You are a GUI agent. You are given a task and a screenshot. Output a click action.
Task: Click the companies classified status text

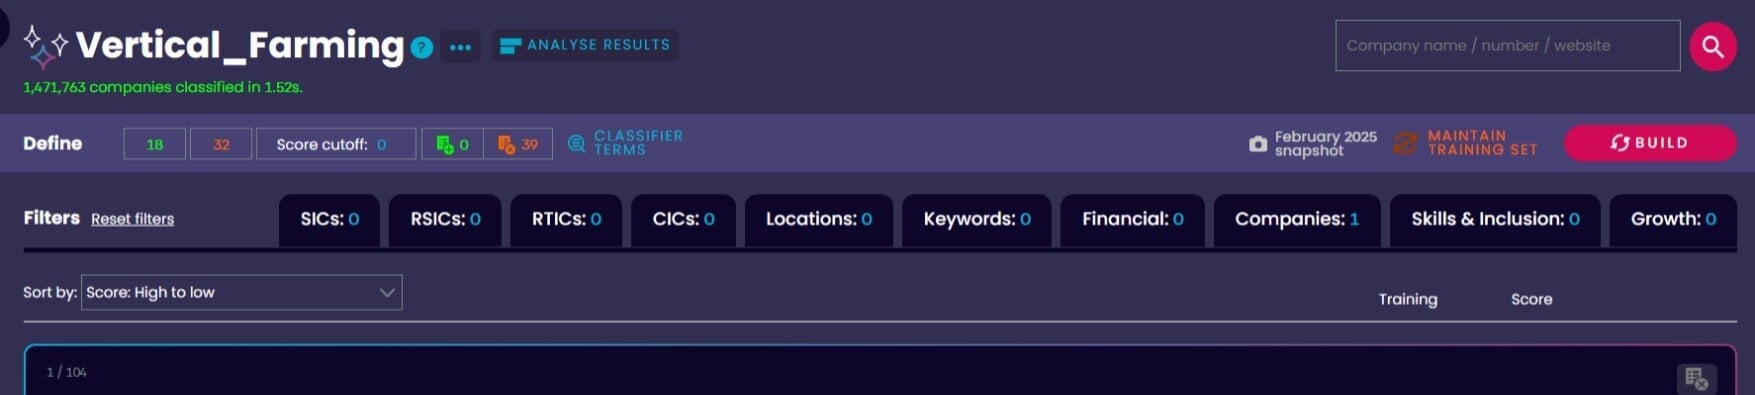click(x=162, y=87)
